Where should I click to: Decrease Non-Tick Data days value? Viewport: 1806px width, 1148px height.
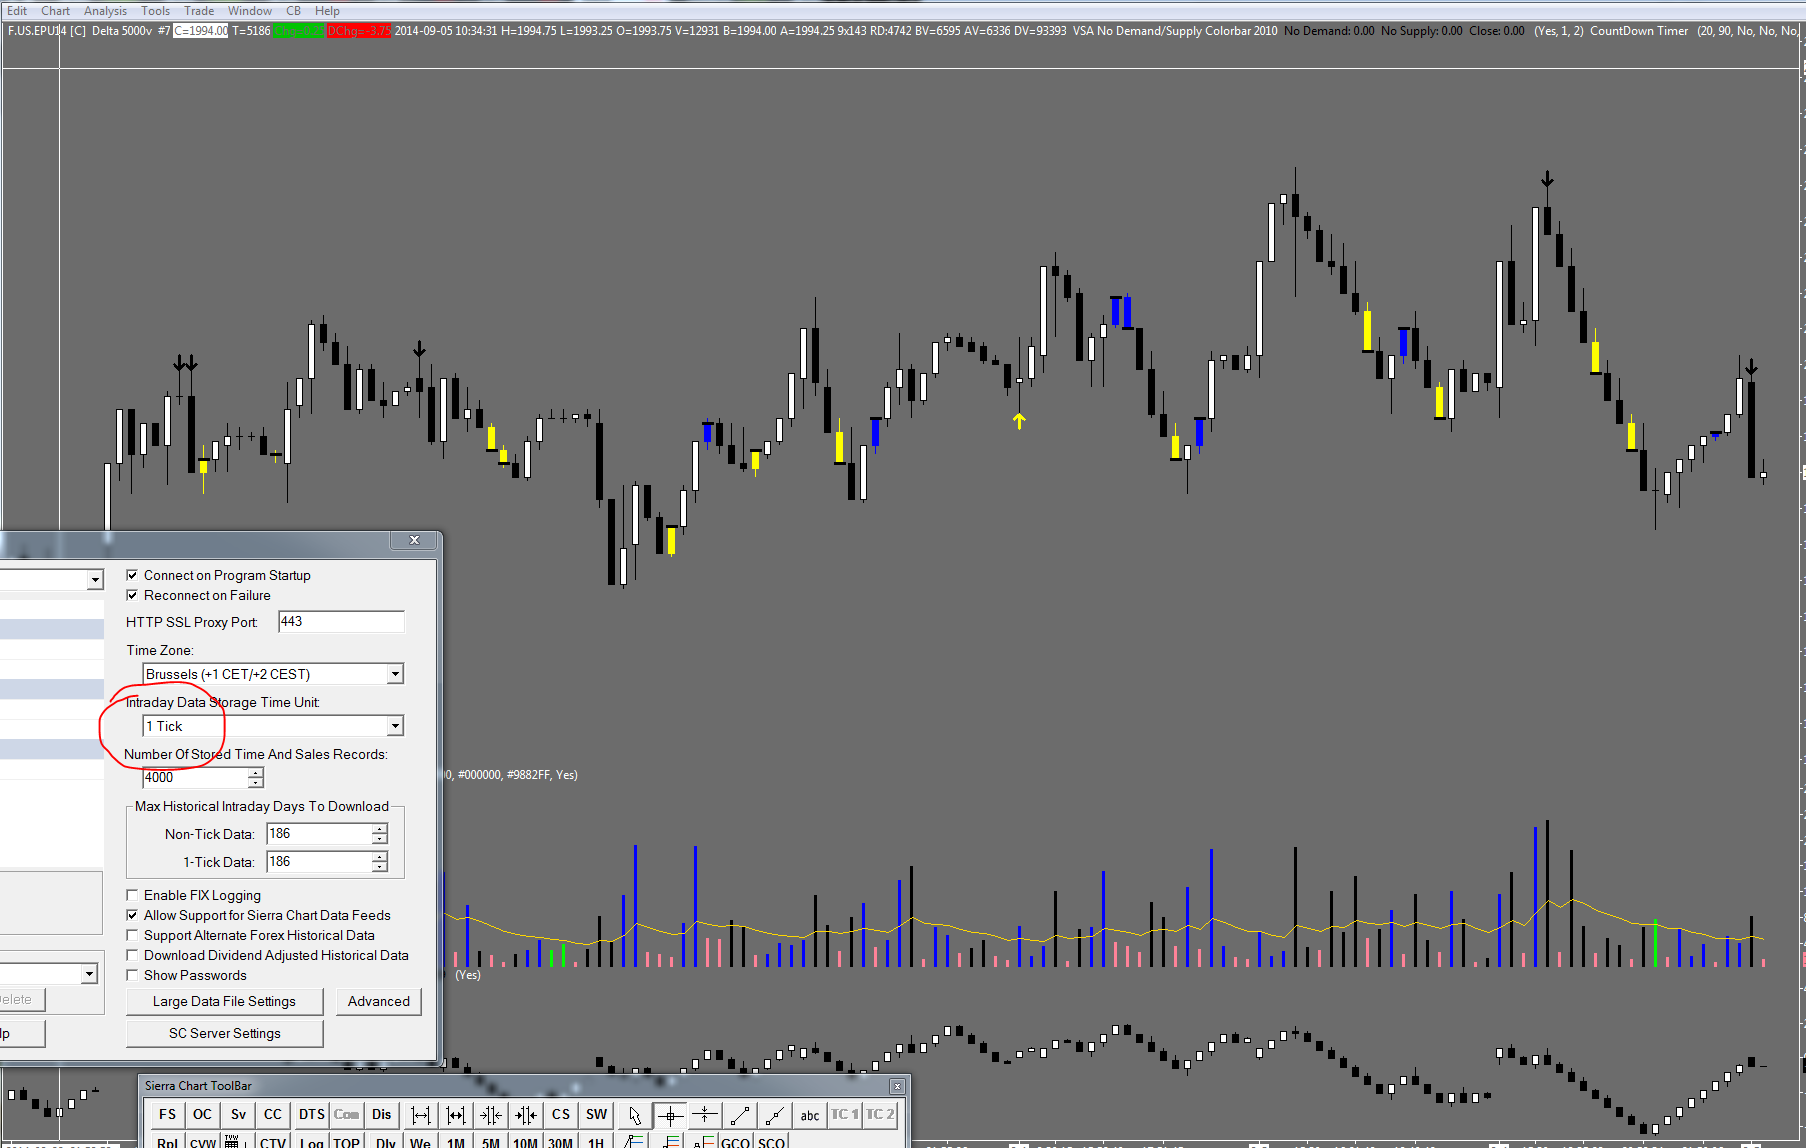click(x=380, y=838)
